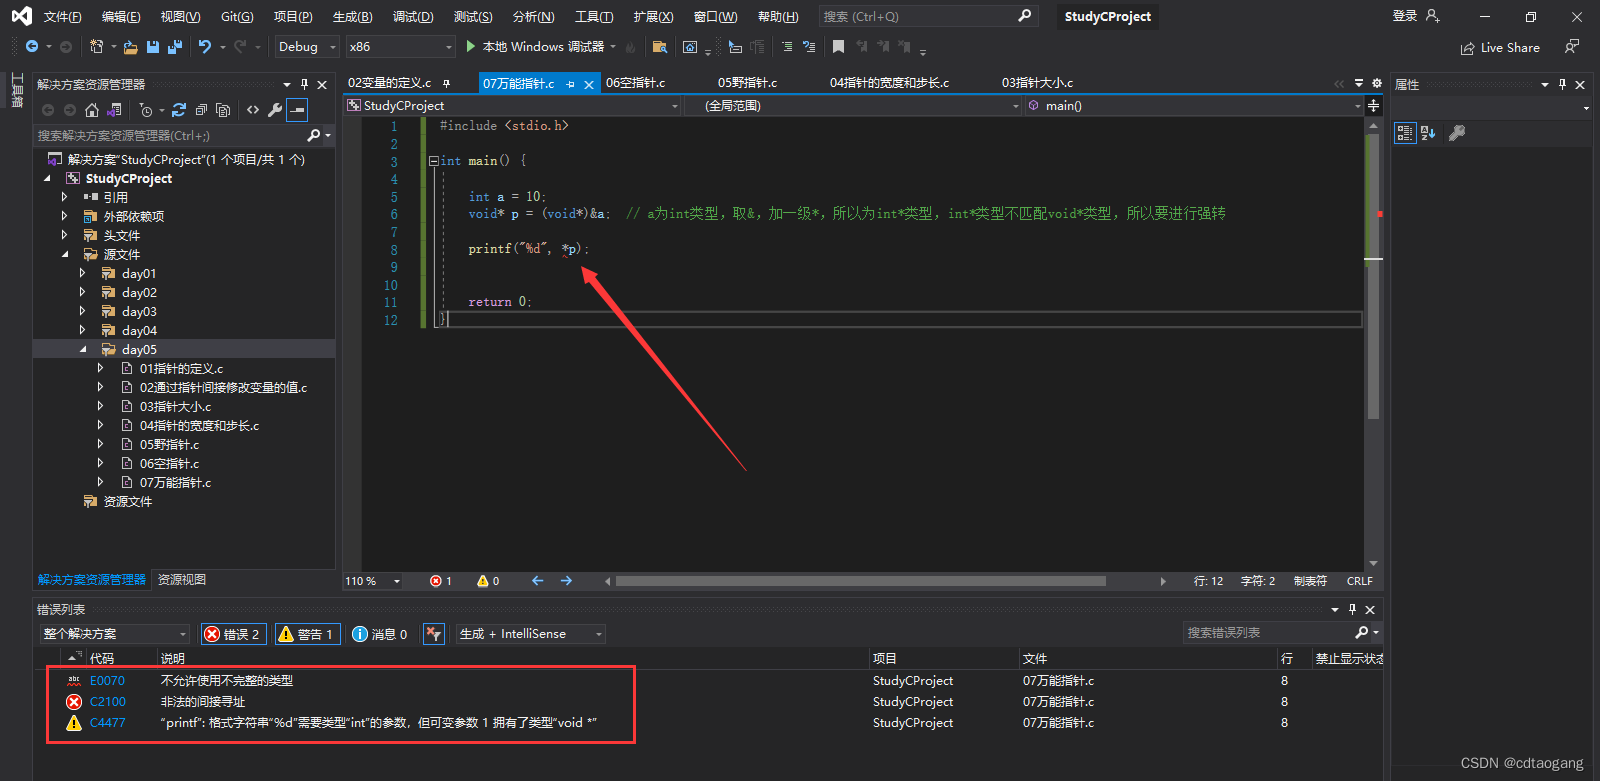
Task: Switch to the 03指针大小.c tab
Action: click(x=1037, y=83)
